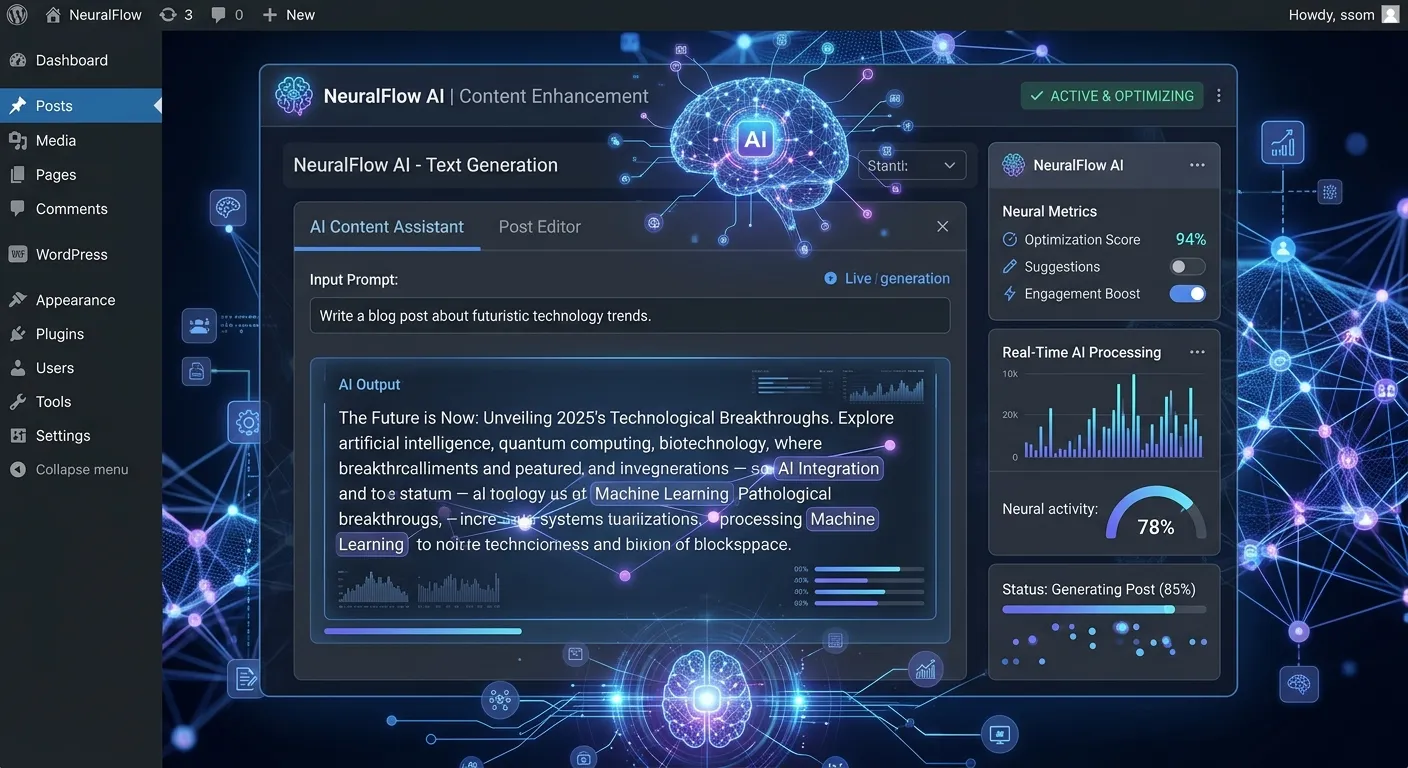Image resolution: width=1408 pixels, height=768 pixels.
Task: Click the Neural activity 78% gauge
Action: pos(1156,514)
